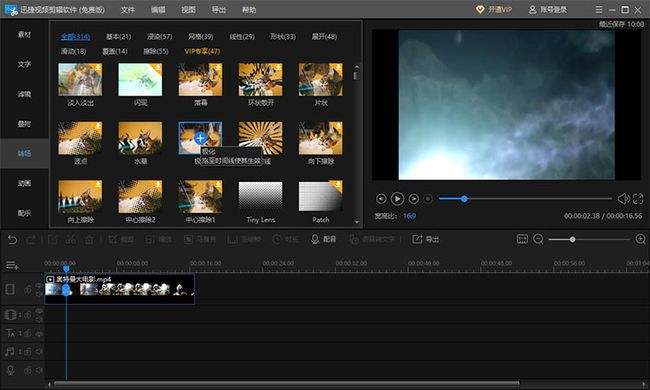Click the preview volume speaker icon

(623, 199)
